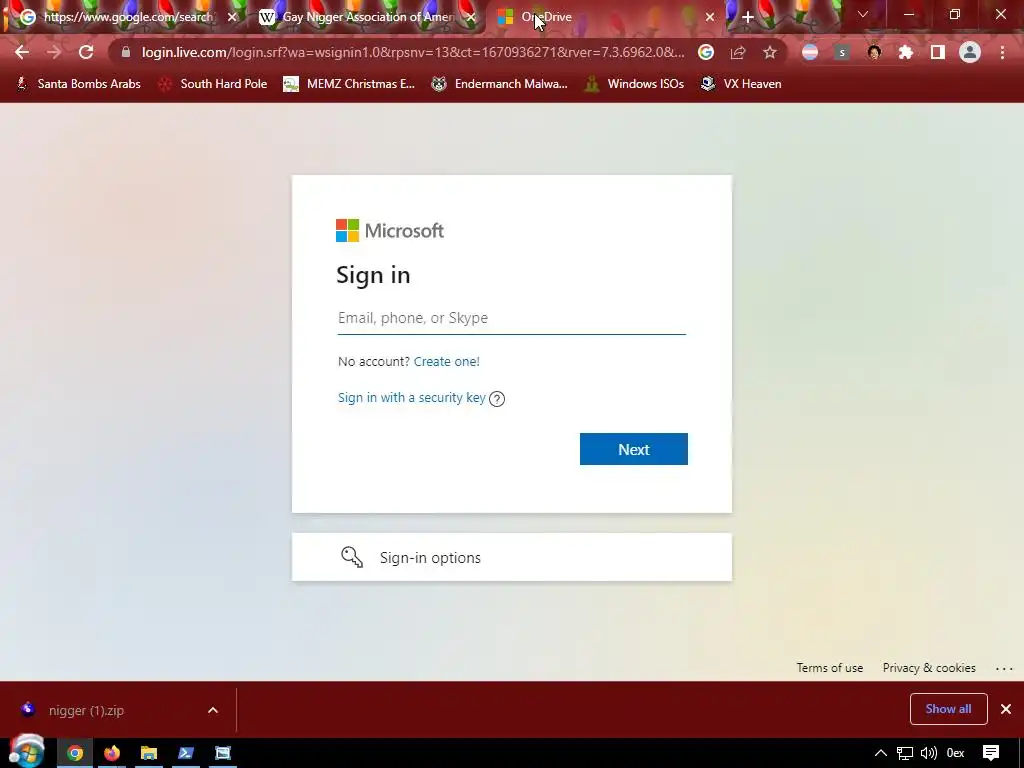Open the Chrome three-dot menu

tap(1002, 52)
